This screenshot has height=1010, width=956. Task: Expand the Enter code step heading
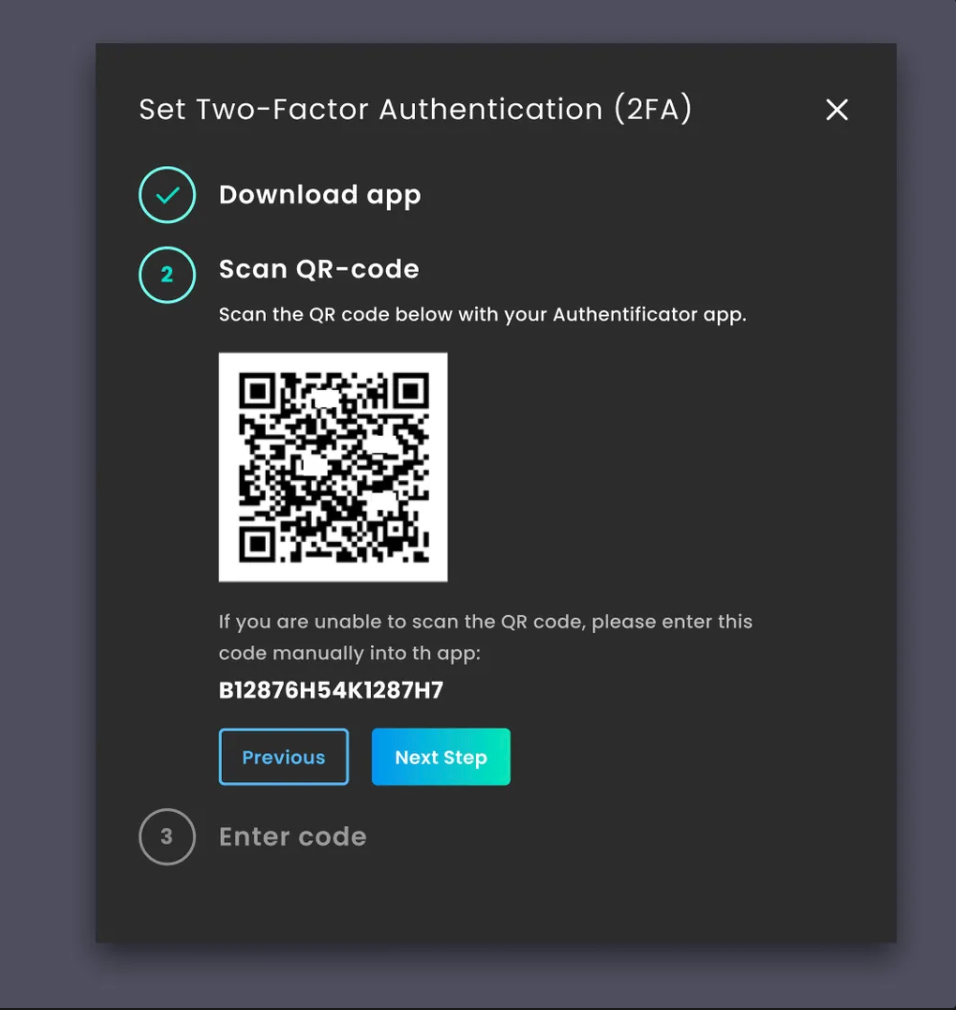292,837
